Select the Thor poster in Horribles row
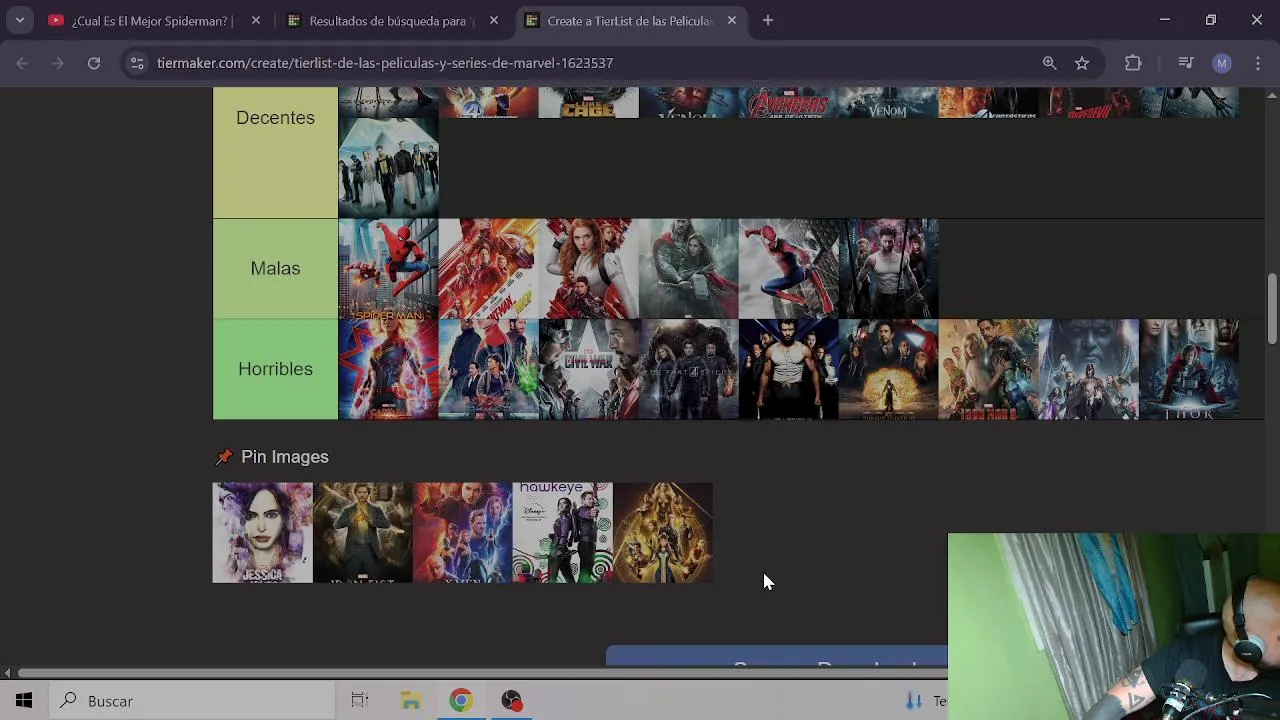 [1188, 369]
